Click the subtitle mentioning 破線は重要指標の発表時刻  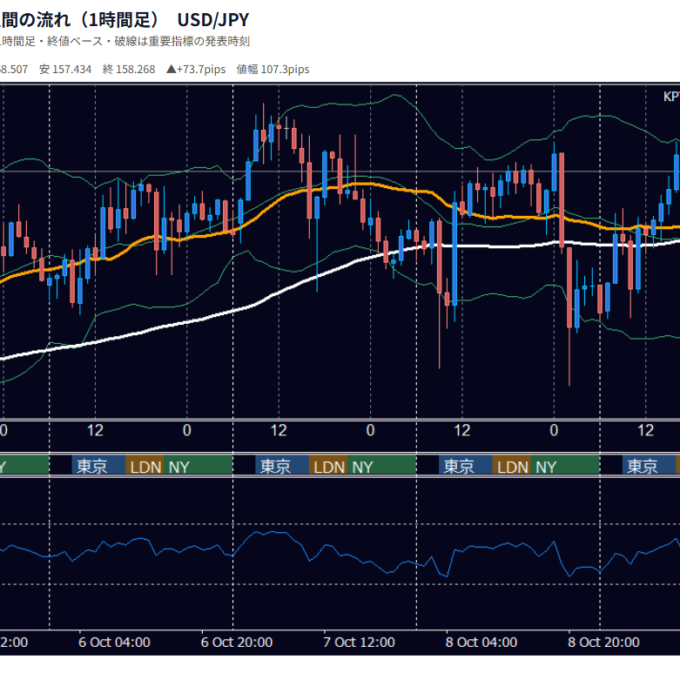125,42
